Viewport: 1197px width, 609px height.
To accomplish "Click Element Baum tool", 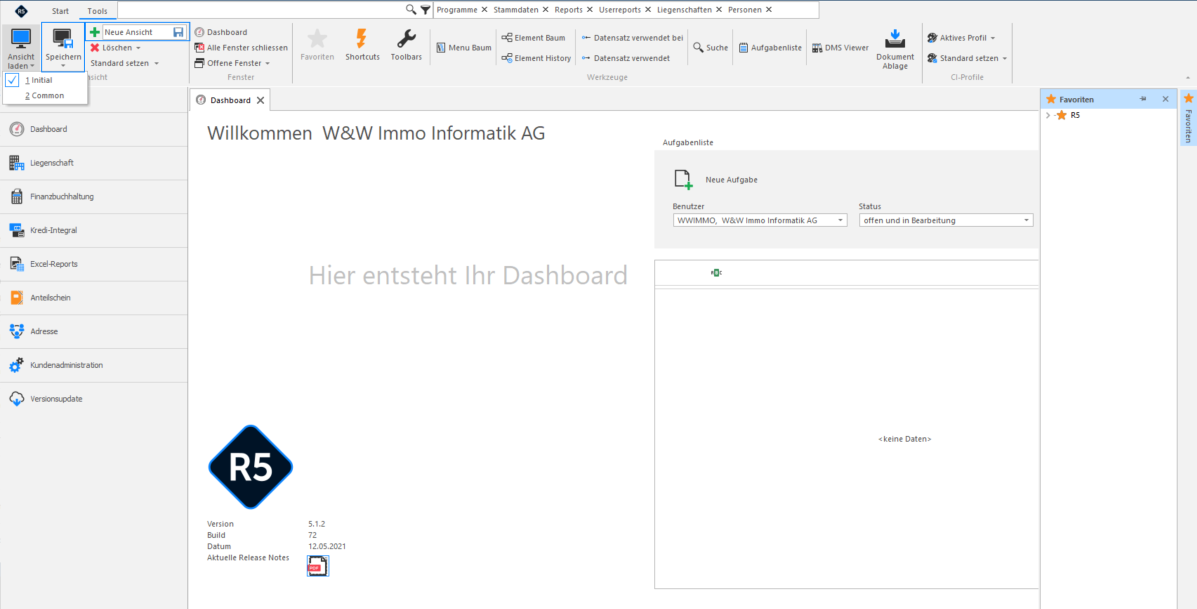I will tap(533, 37).
